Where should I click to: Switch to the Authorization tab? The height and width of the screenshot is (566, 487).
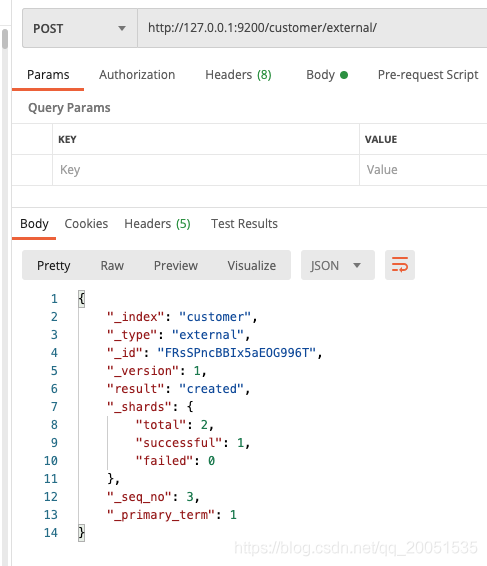[137, 75]
